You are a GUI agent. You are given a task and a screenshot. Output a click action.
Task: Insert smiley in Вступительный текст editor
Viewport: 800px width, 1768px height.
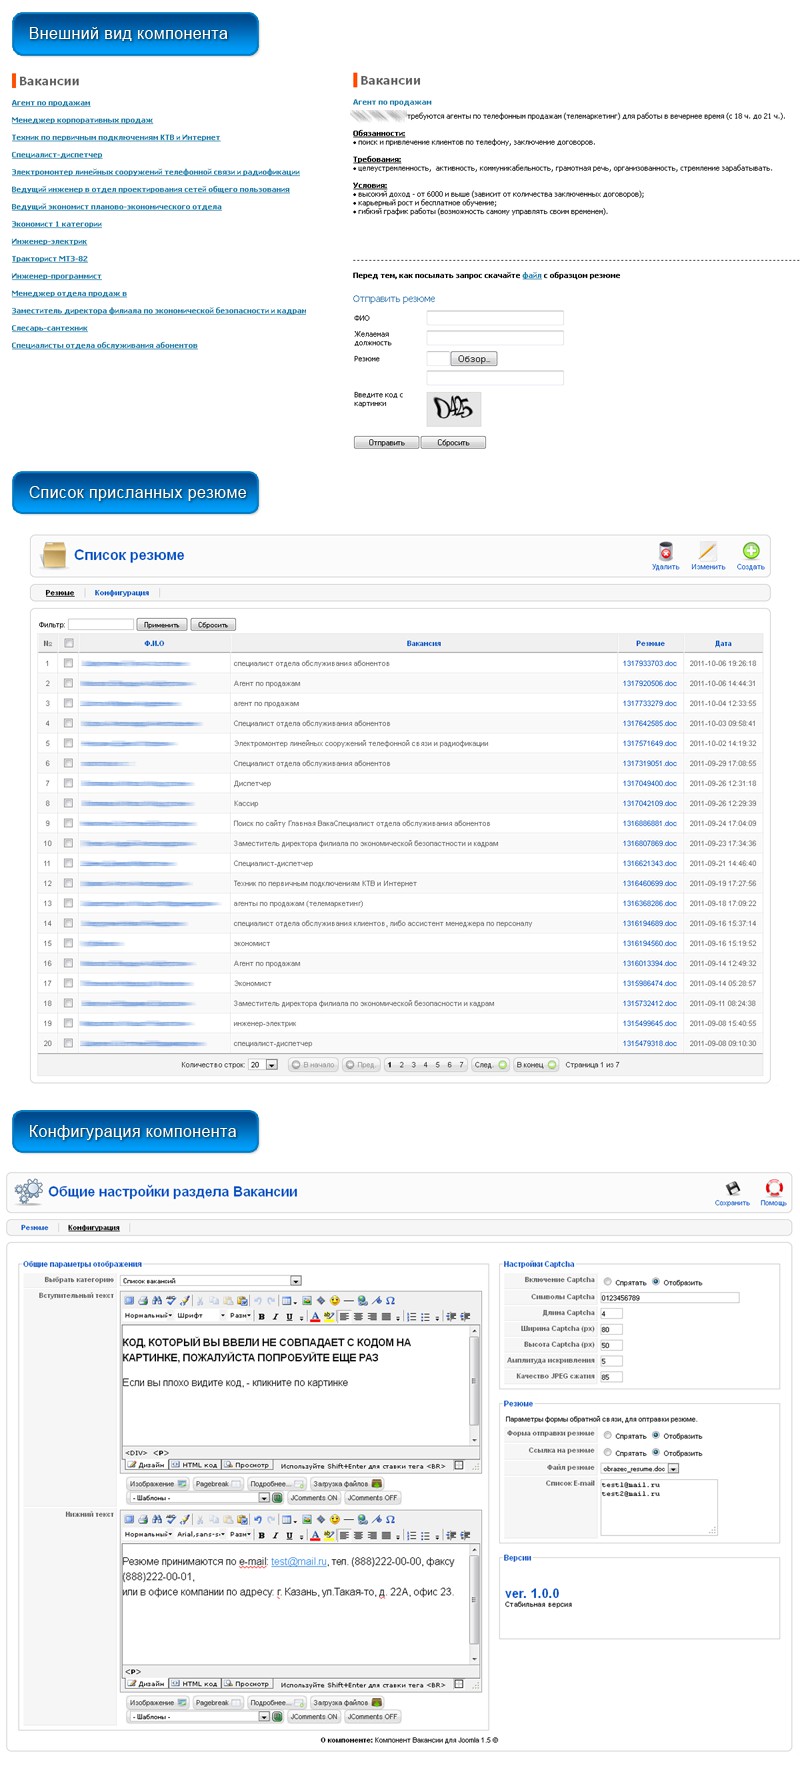(x=335, y=1301)
